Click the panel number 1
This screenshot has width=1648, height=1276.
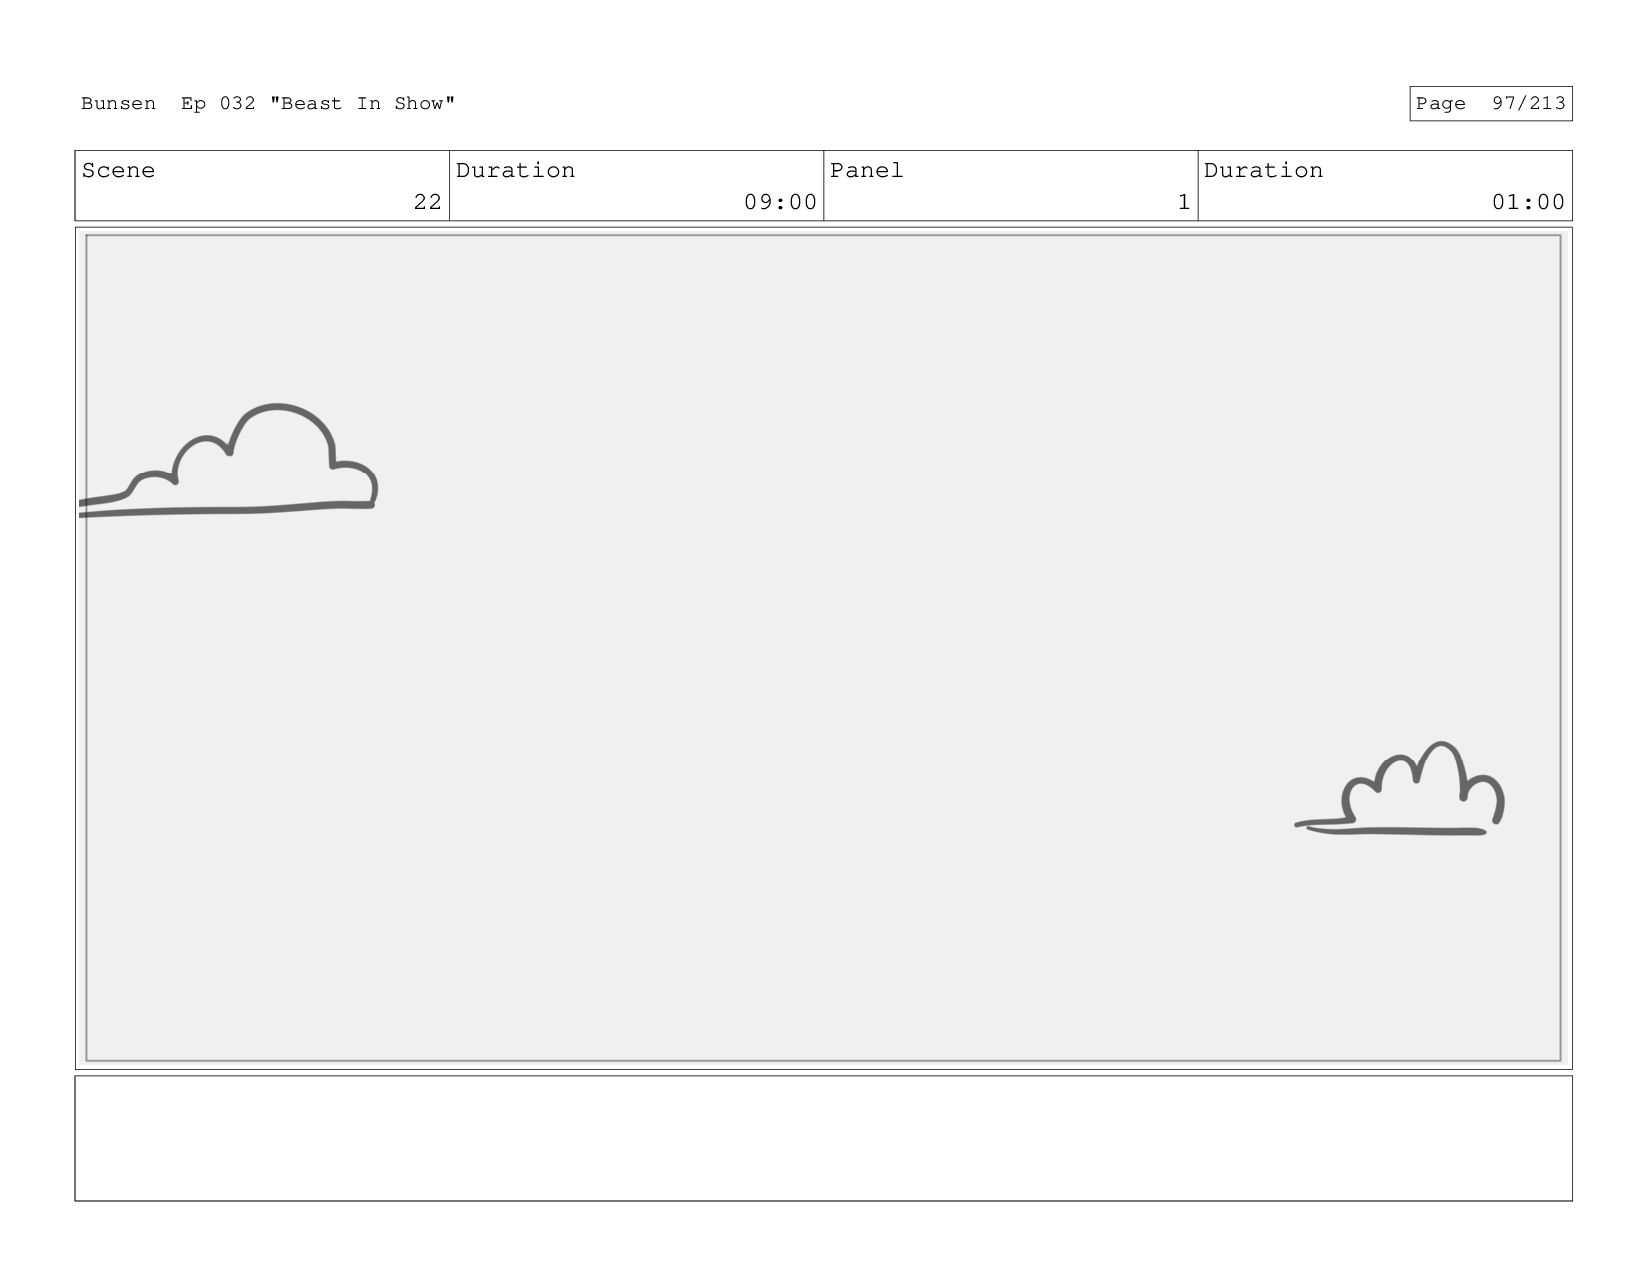1184,202
